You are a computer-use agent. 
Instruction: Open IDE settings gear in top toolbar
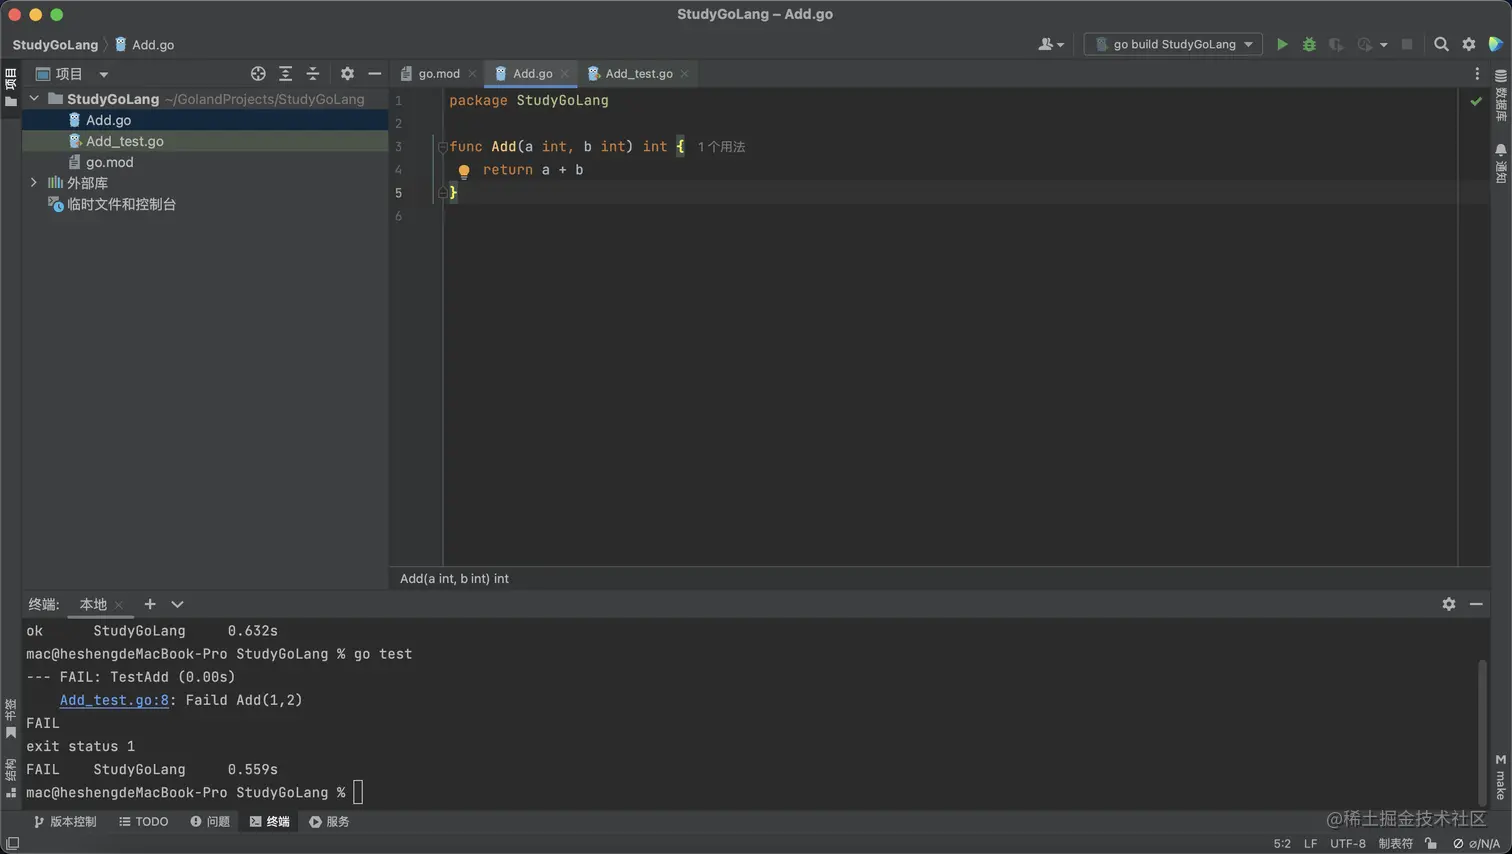pyautogui.click(x=1469, y=44)
